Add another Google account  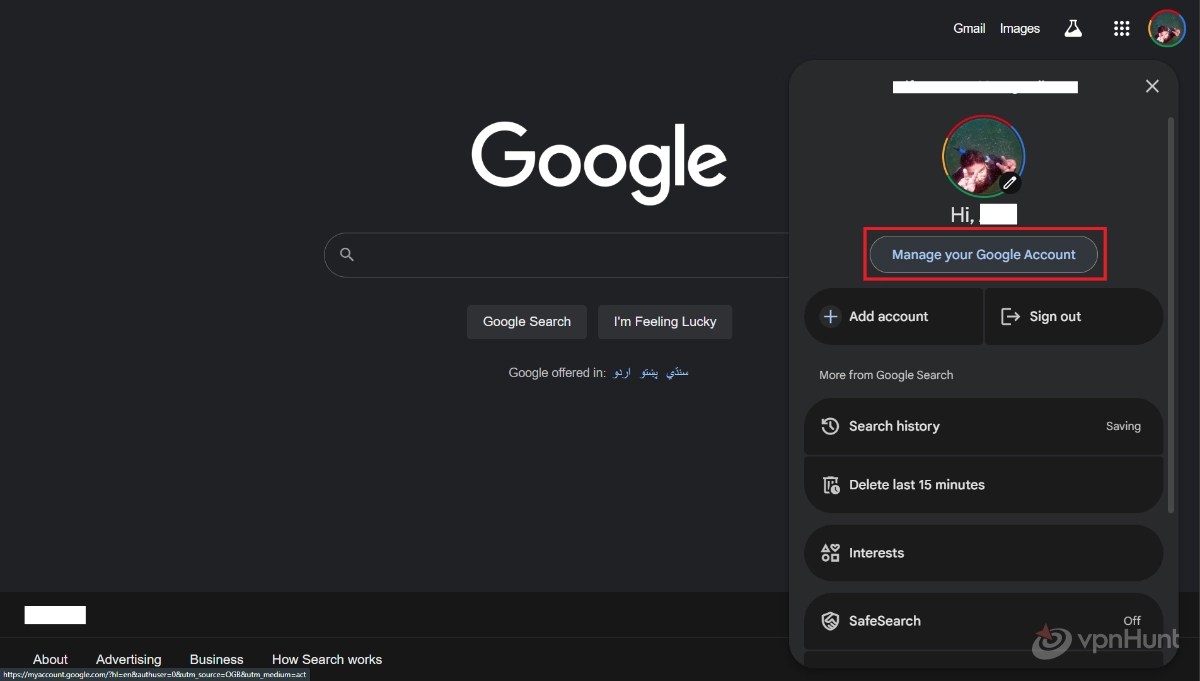click(888, 316)
